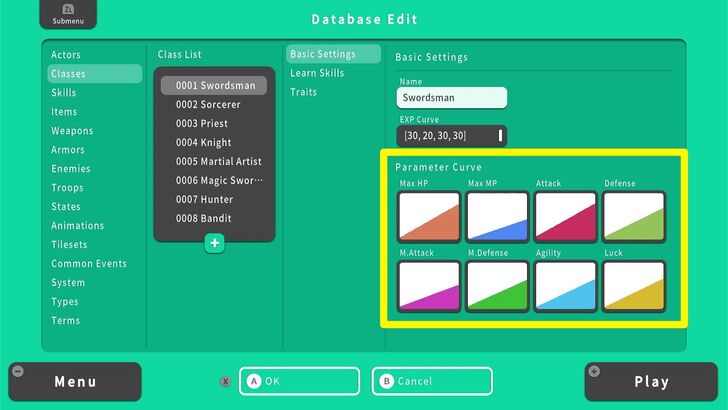
Task: Click the Cancel button
Action: coord(432,381)
